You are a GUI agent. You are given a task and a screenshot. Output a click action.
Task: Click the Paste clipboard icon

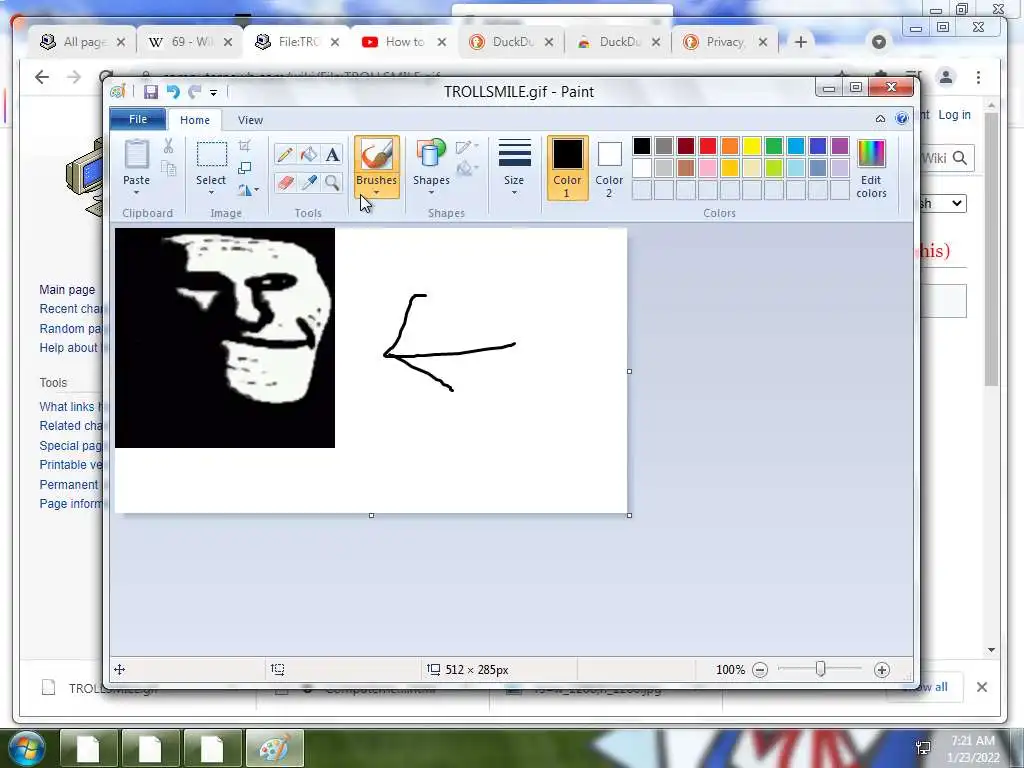pyautogui.click(x=136, y=157)
